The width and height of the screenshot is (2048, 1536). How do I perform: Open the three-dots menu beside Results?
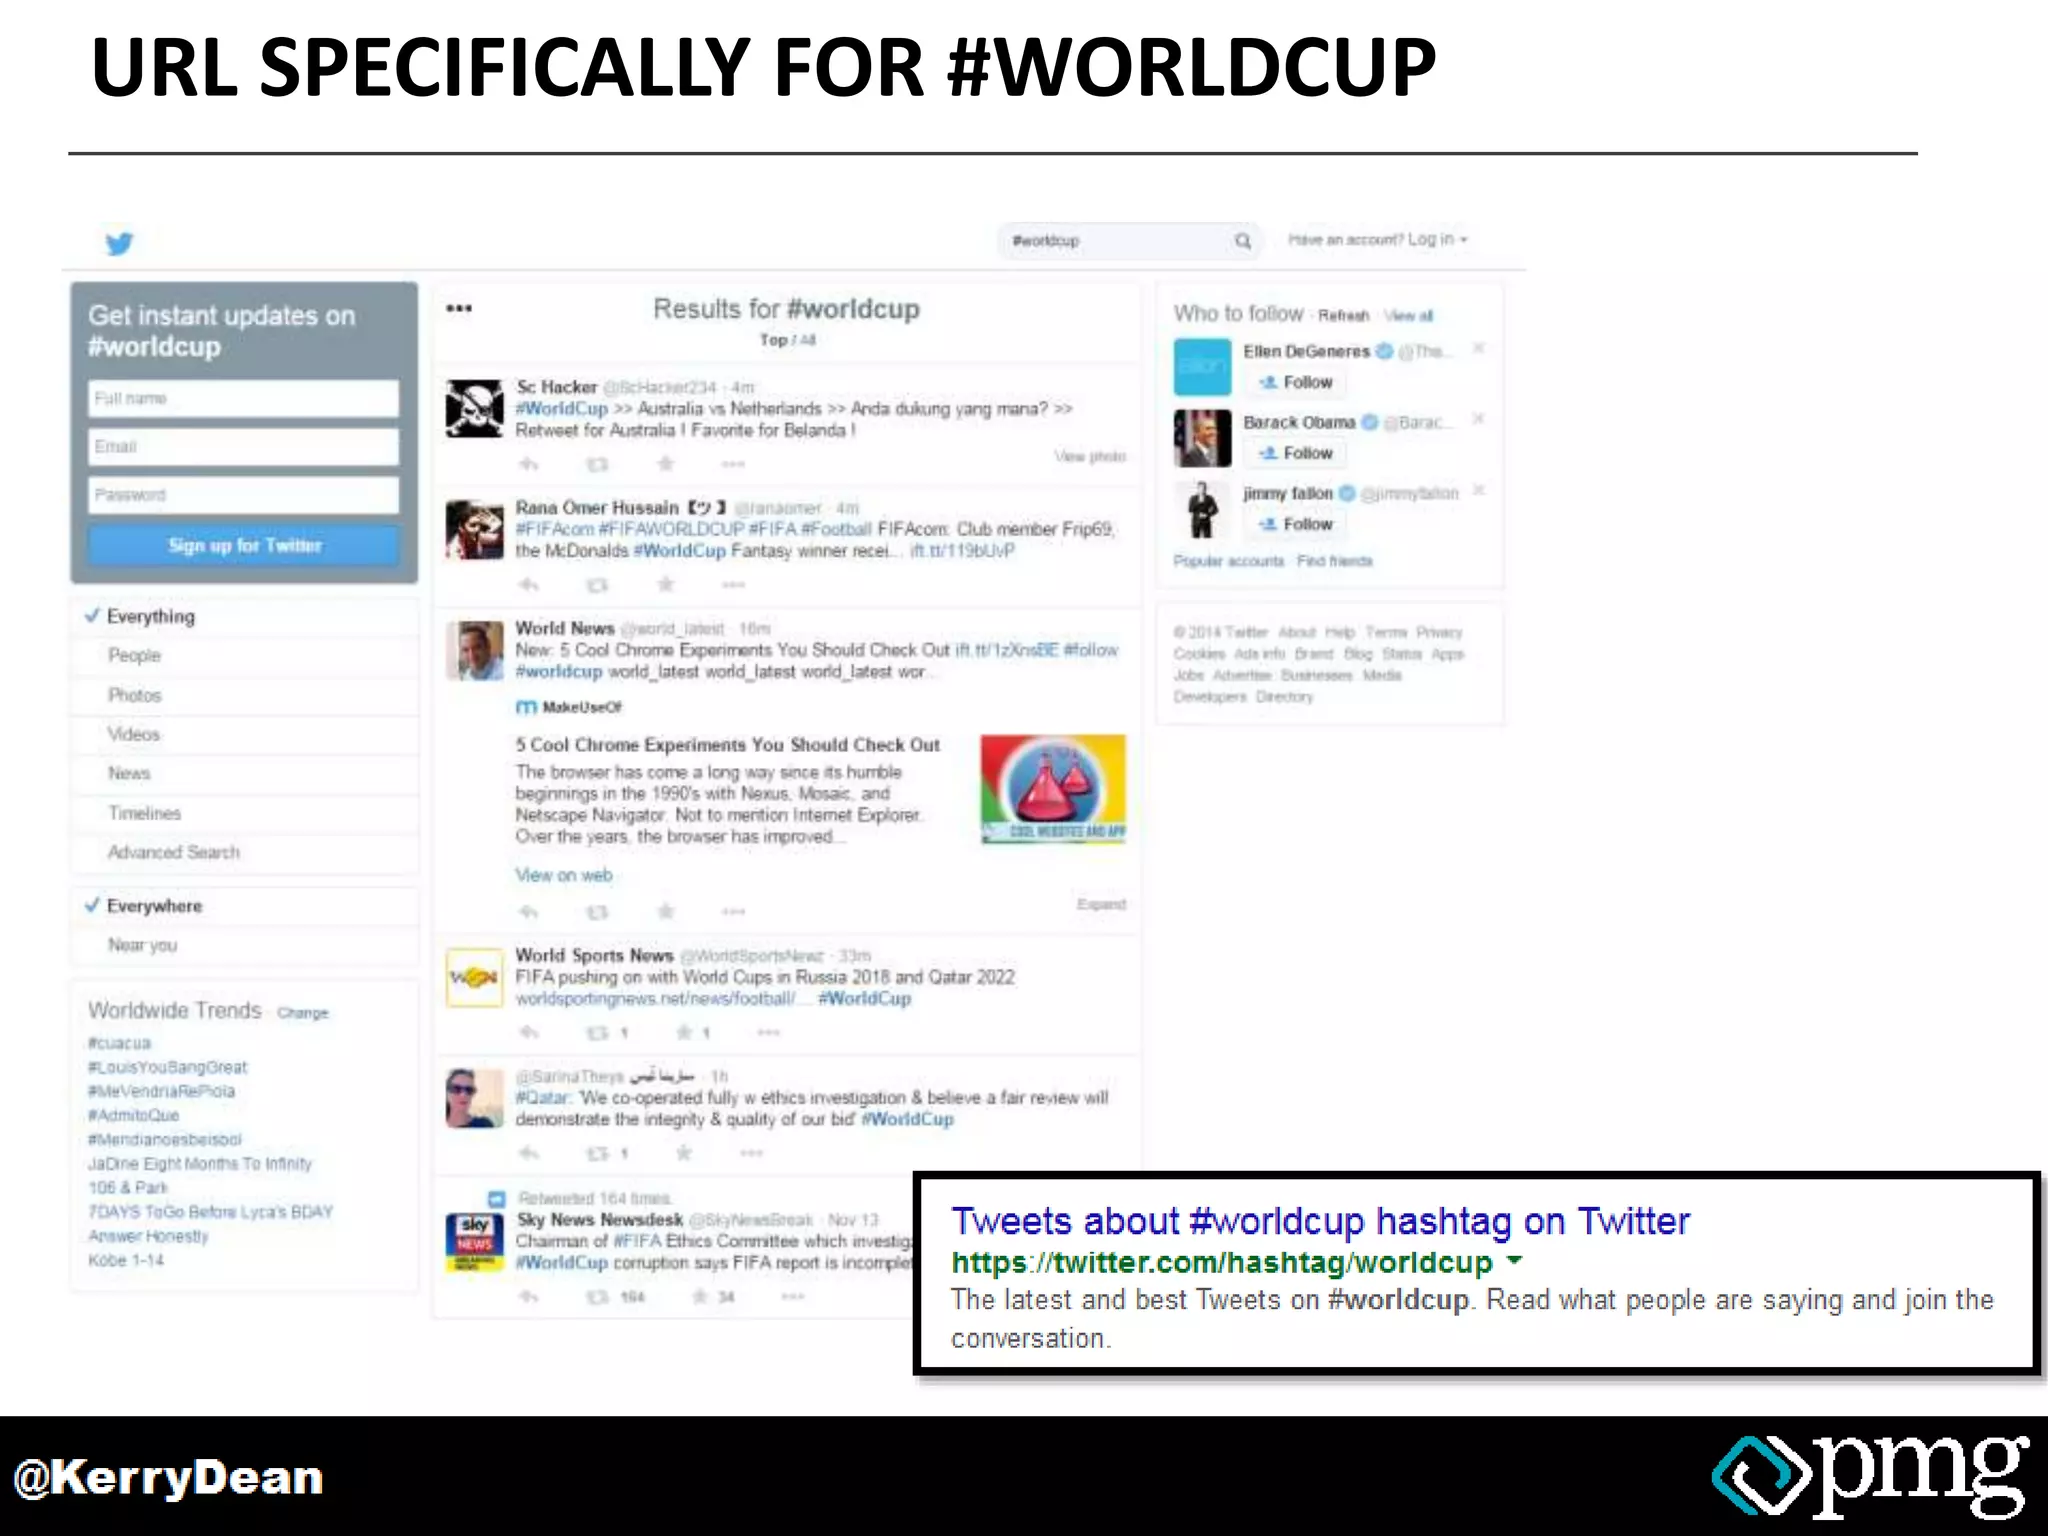click(x=459, y=308)
